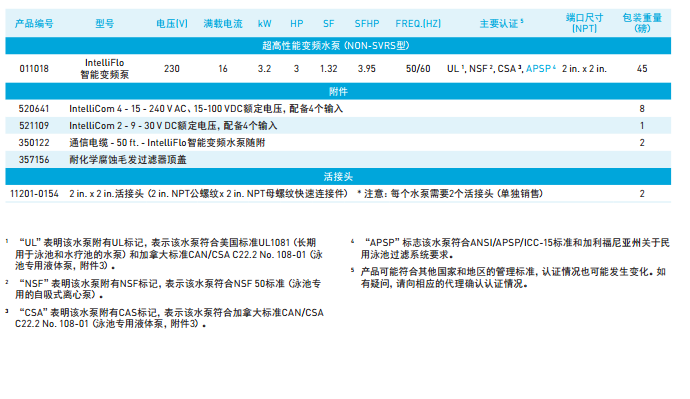Click the voltage value 230
Image resolution: width=690 pixels, height=399 pixels.
tap(172, 69)
